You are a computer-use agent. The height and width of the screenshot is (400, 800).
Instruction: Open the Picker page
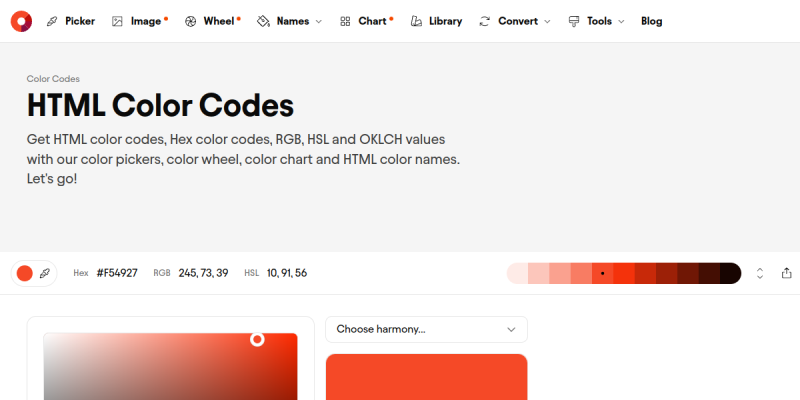[80, 21]
